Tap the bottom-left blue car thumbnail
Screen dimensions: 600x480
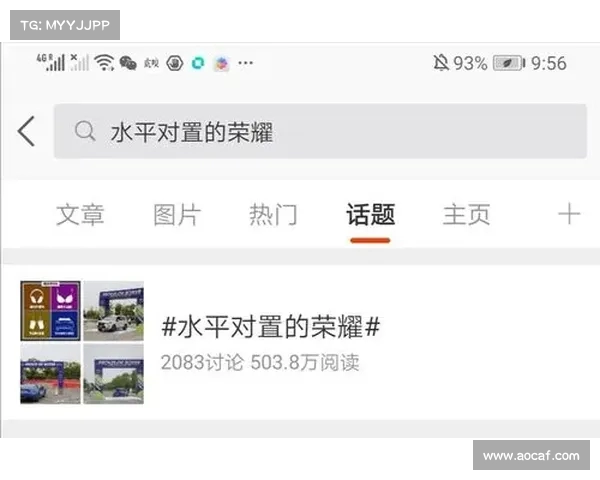tap(50, 374)
